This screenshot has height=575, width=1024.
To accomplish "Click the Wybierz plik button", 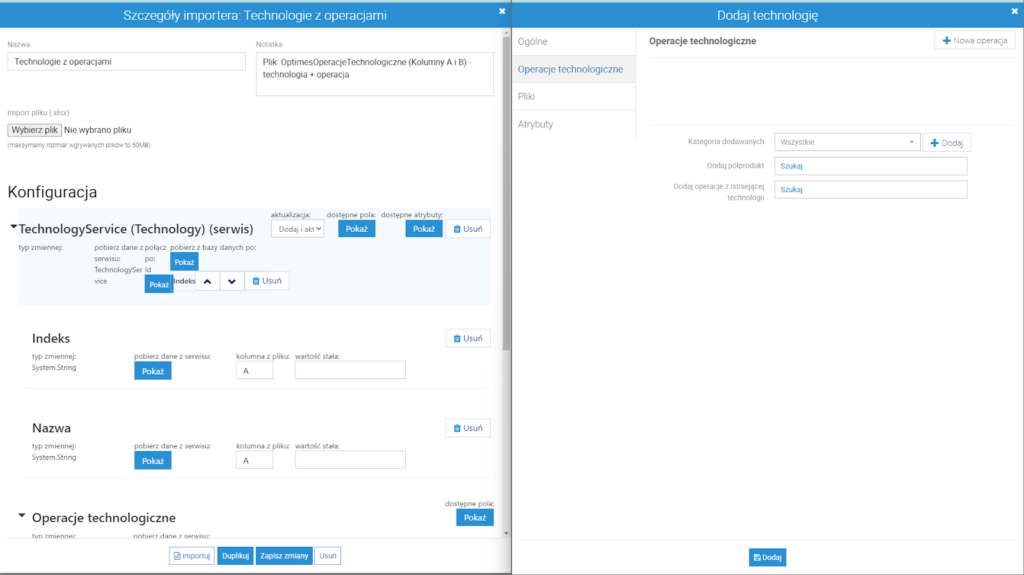I will pos(35,130).
